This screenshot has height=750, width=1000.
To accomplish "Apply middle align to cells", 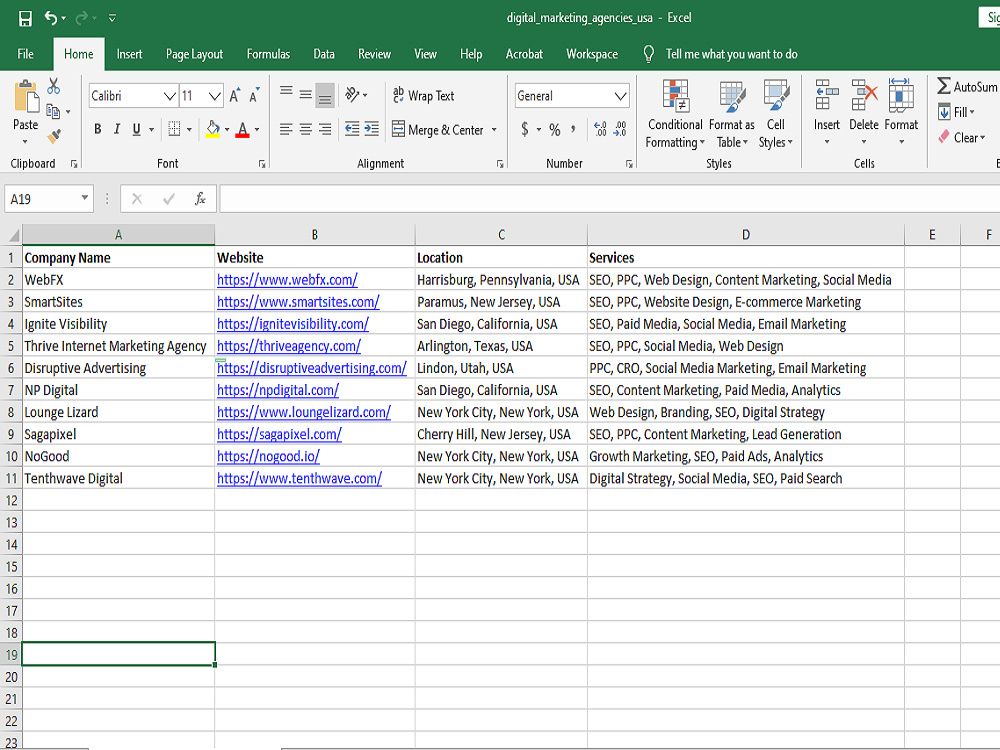I will point(305,95).
